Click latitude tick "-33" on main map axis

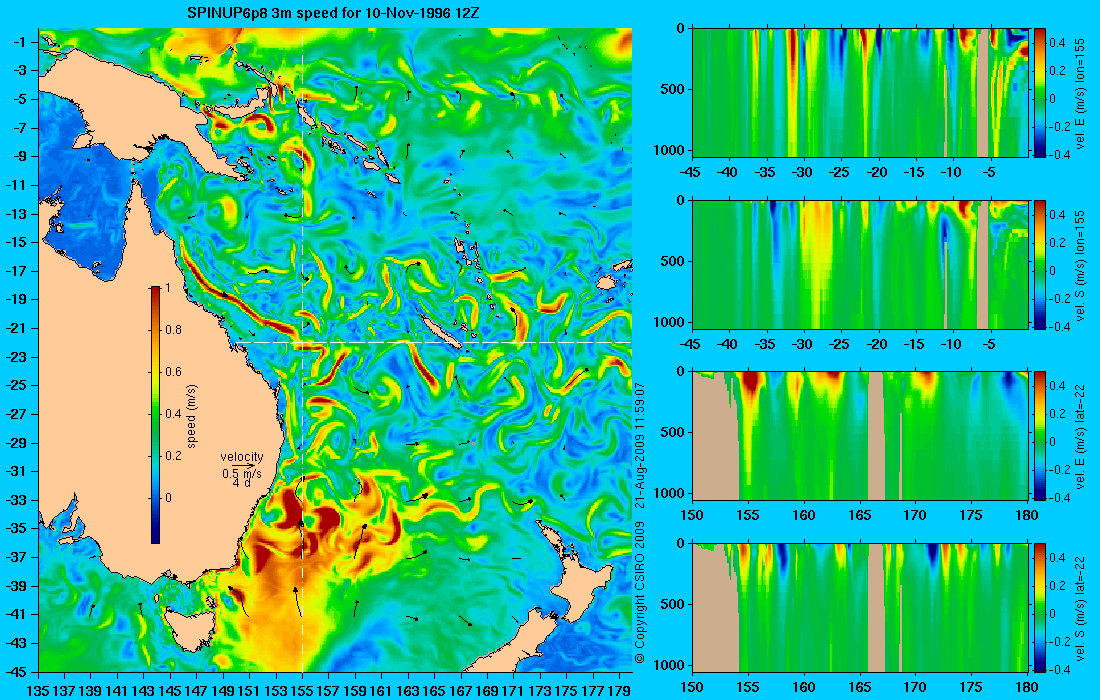[x=17, y=500]
